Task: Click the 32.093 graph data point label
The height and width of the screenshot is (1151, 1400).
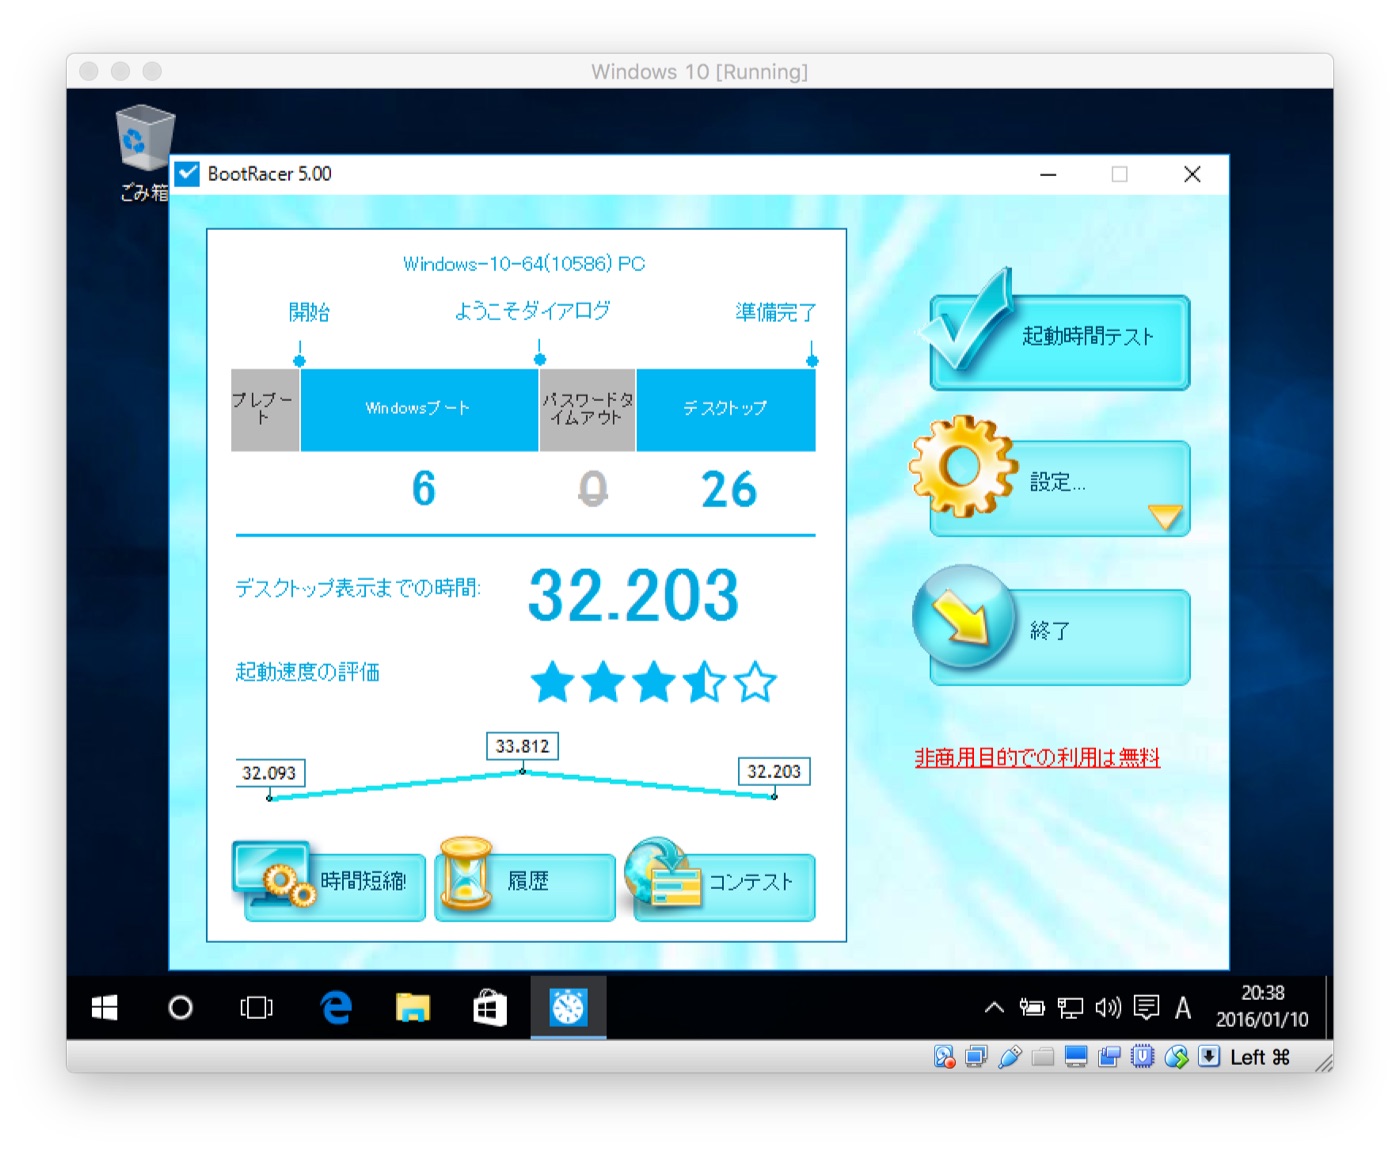Action: point(269,773)
